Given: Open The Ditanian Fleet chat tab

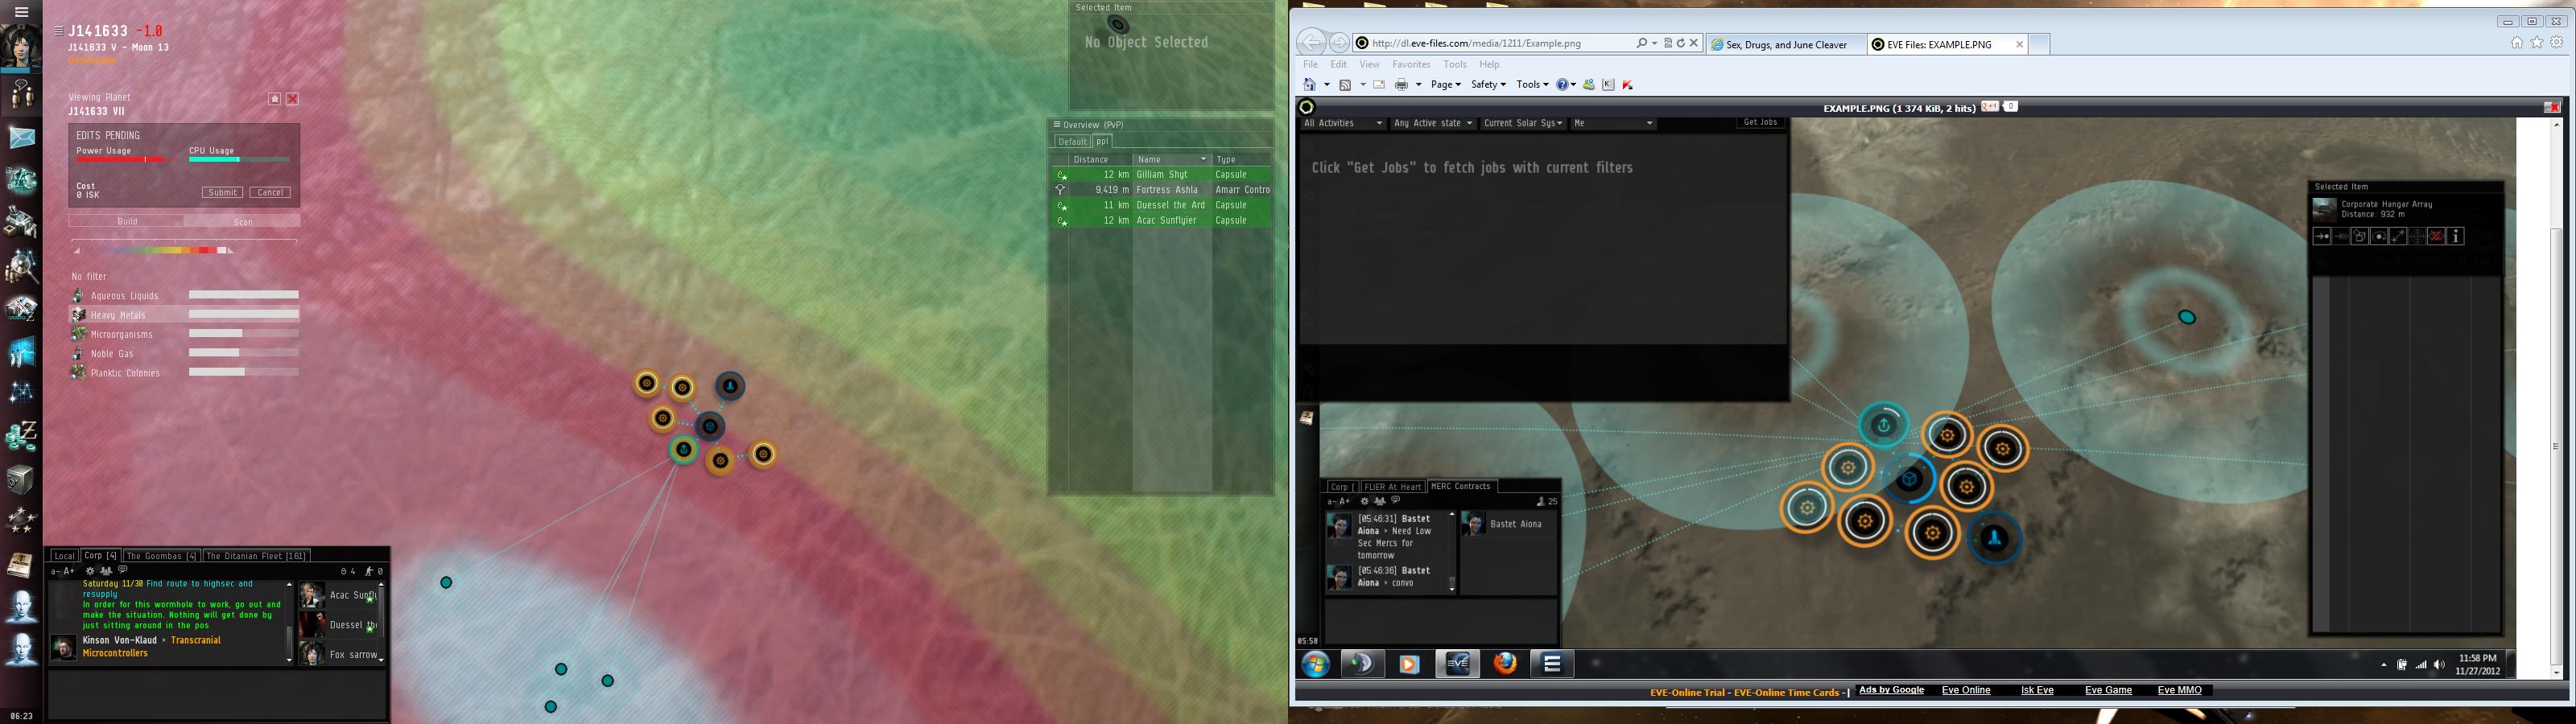Looking at the screenshot, I should (x=256, y=556).
